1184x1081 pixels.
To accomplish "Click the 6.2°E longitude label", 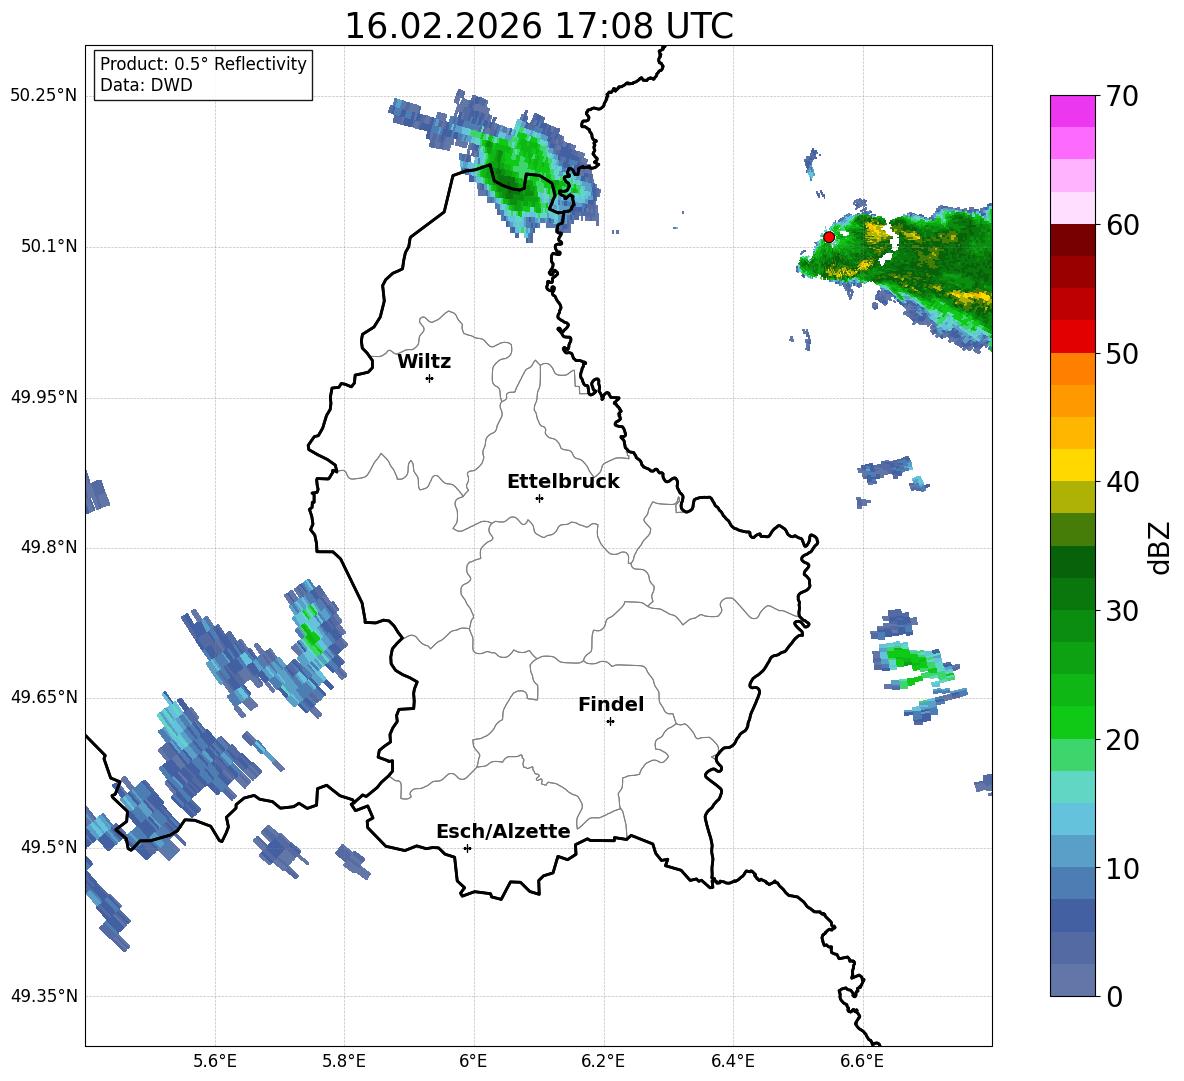I will point(603,1061).
